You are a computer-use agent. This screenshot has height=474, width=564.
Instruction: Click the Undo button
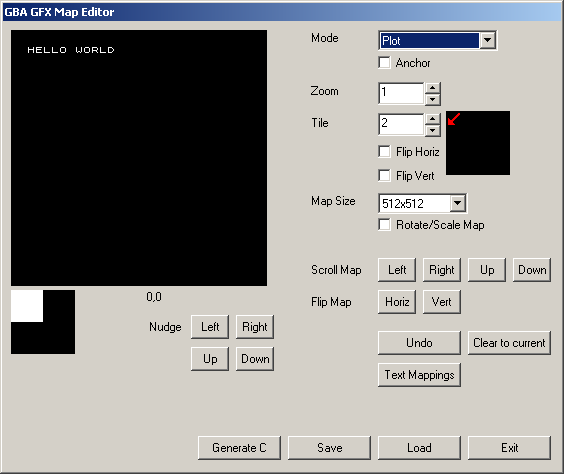[x=419, y=343]
